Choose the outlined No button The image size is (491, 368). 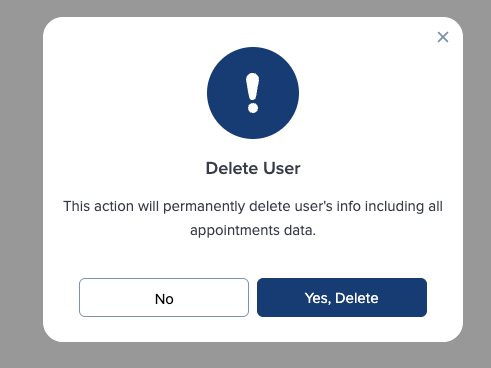[x=164, y=297]
